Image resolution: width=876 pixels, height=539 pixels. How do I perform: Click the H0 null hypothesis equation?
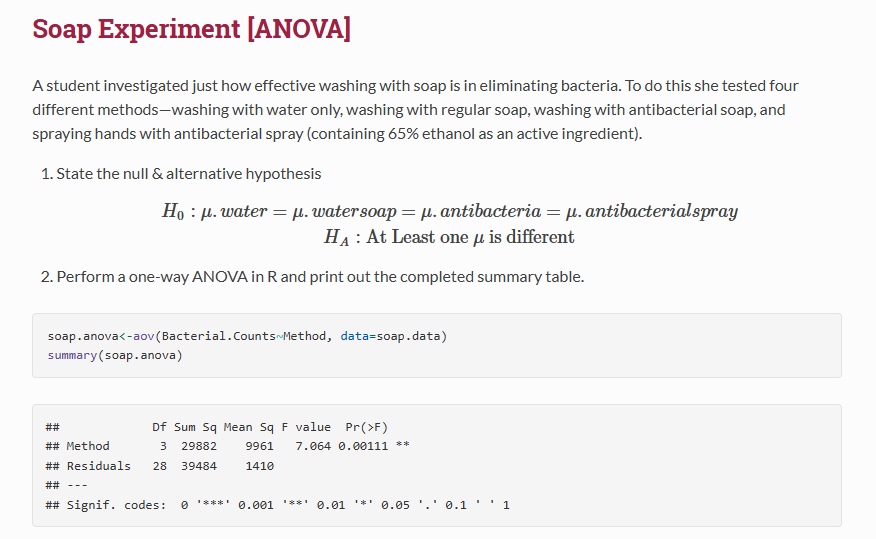tap(450, 211)
